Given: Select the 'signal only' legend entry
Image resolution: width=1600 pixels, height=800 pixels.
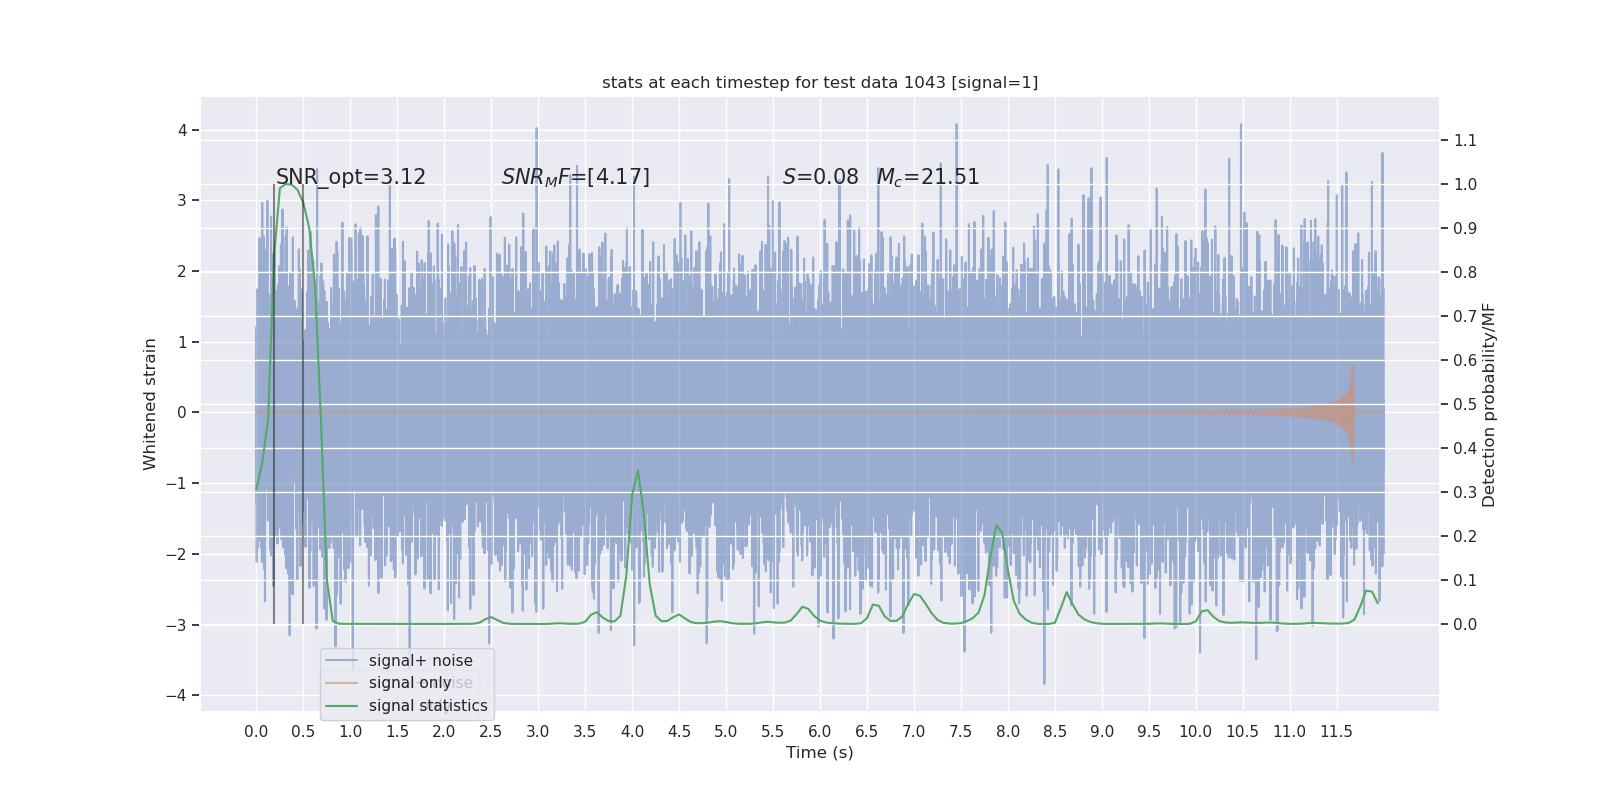Looking at the screenshot, I should 410,683.
